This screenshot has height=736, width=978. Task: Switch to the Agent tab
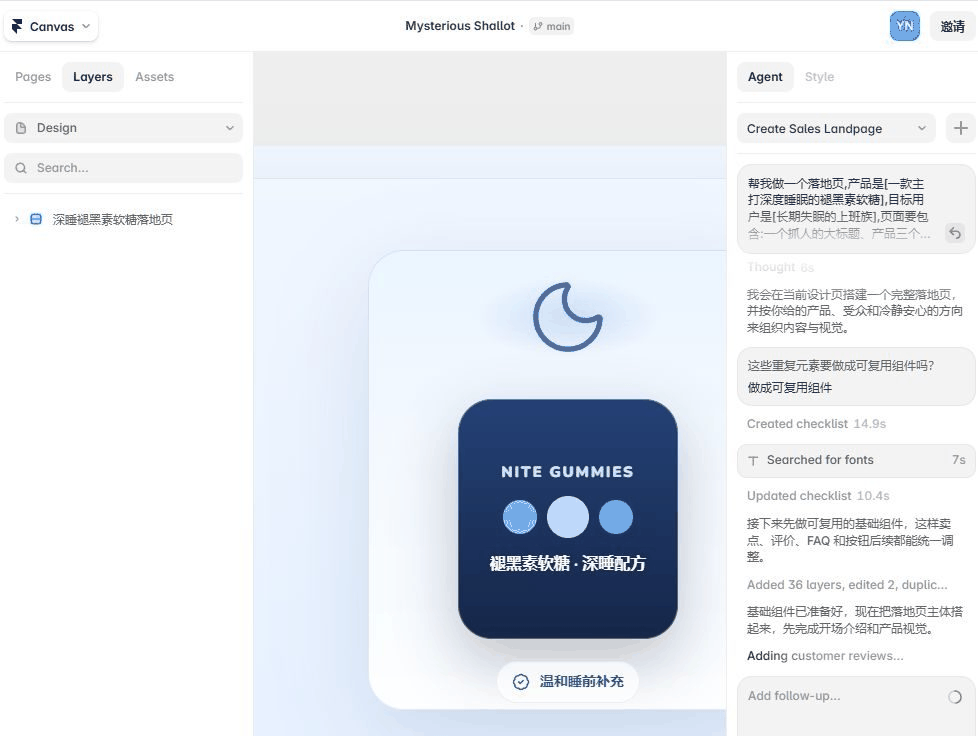(765, 77)
